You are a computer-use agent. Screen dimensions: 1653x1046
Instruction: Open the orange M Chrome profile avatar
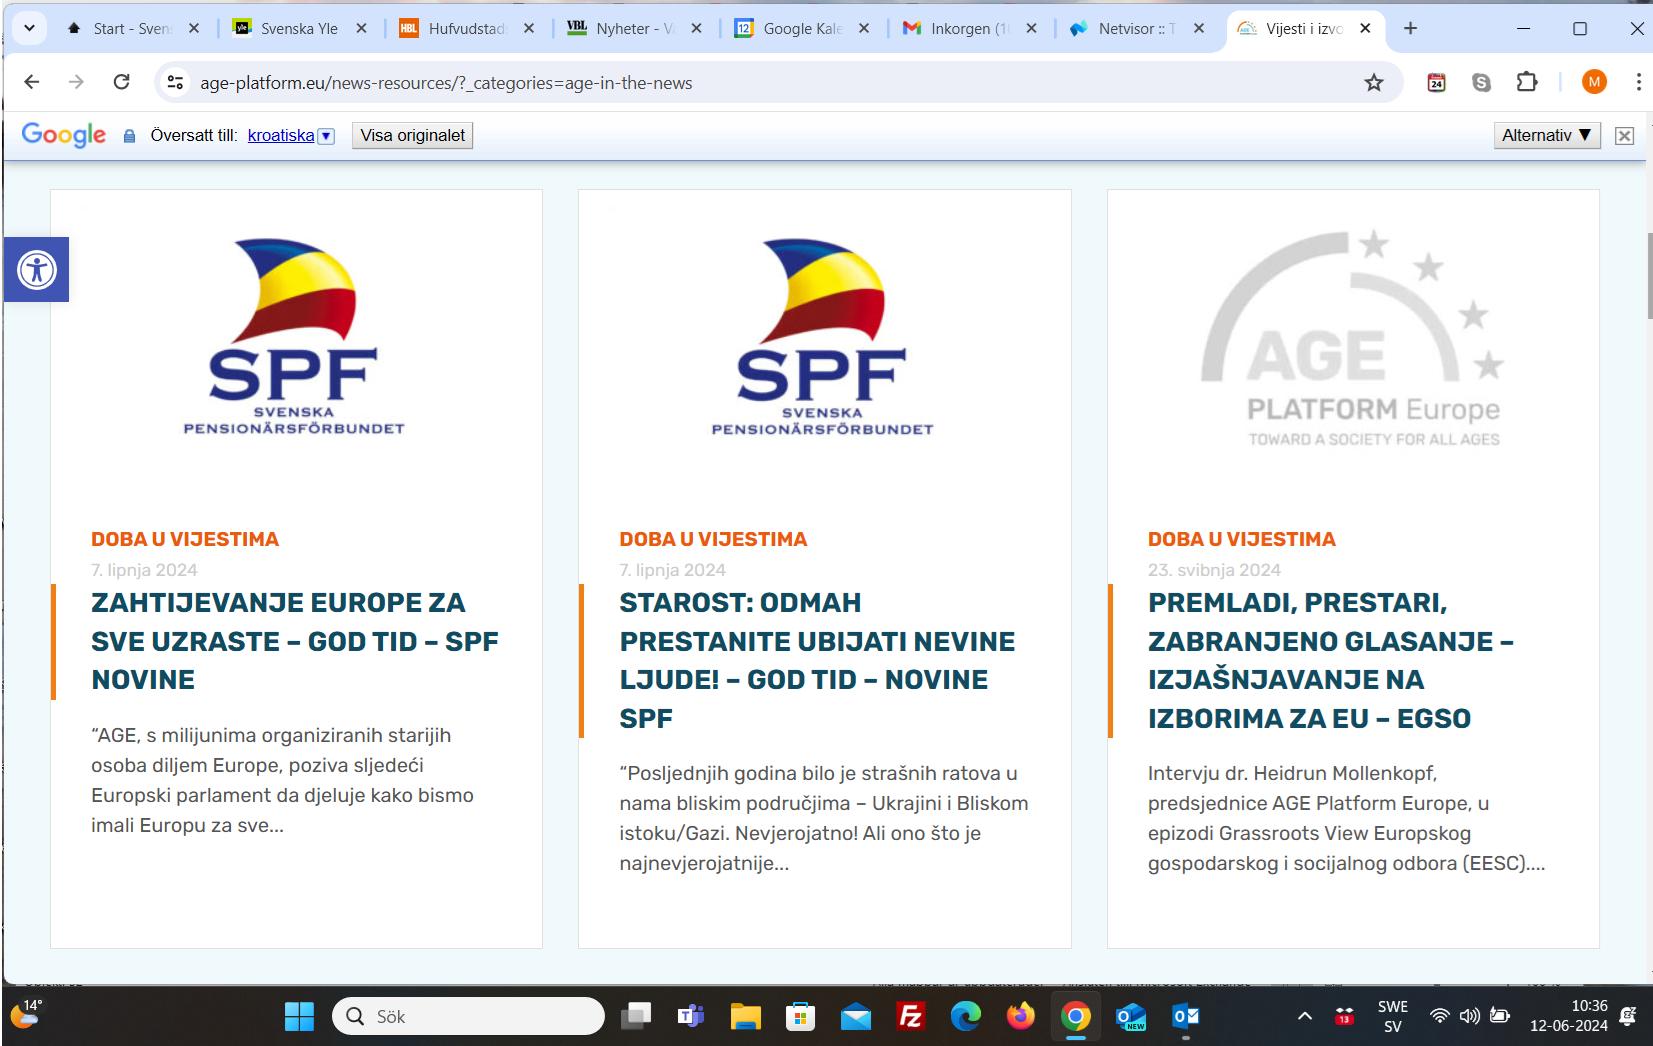[x=1594, y=83]
